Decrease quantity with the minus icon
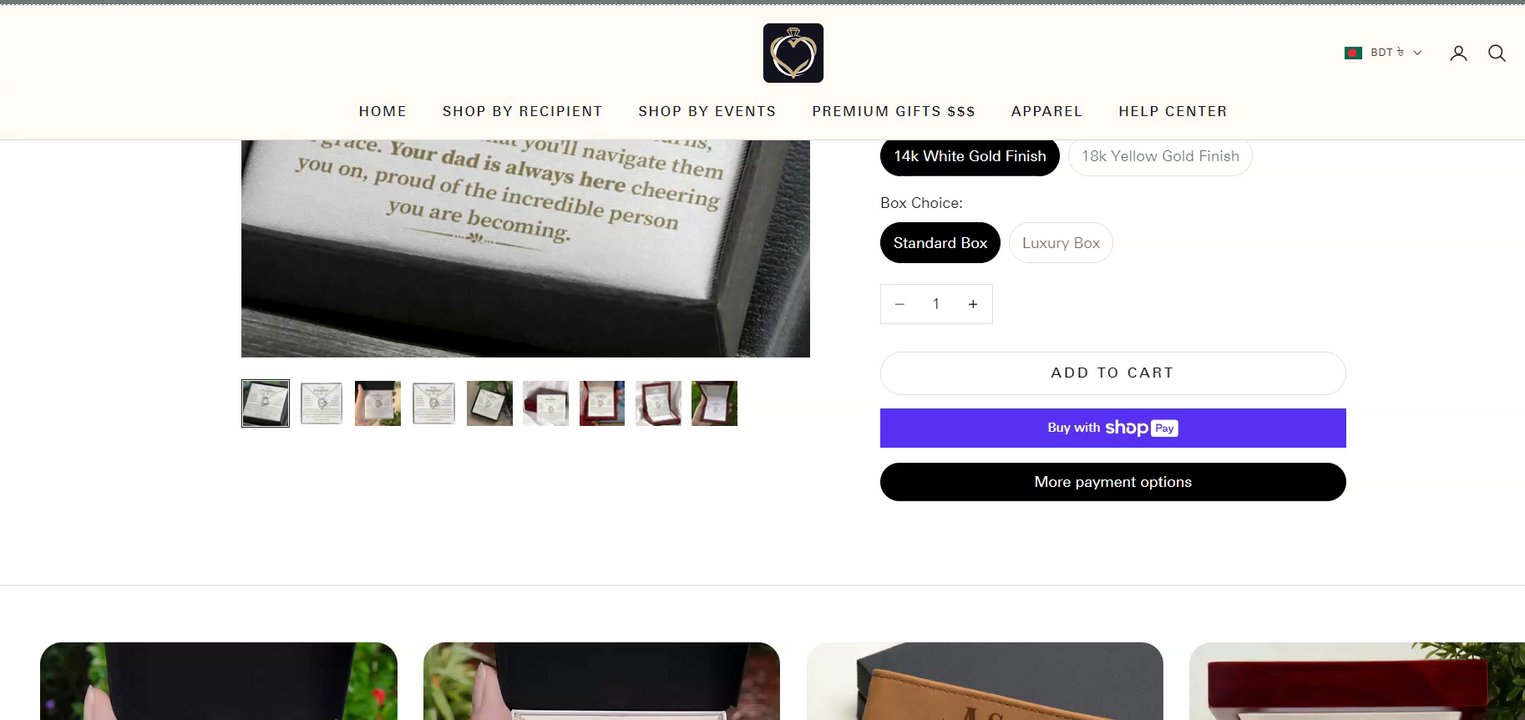Viewport: 1525px width, 720px height. tap(899, 304)
